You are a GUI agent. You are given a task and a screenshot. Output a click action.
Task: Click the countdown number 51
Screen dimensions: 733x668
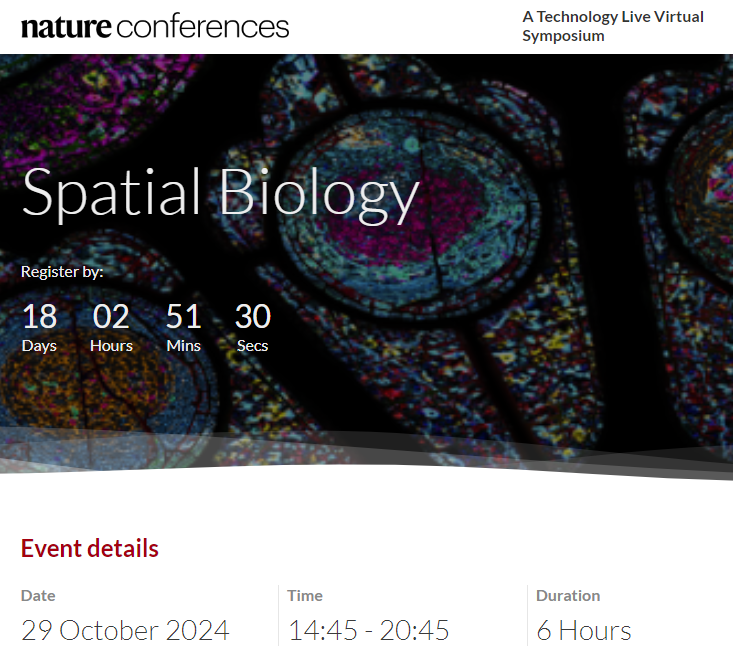(183, 317)
